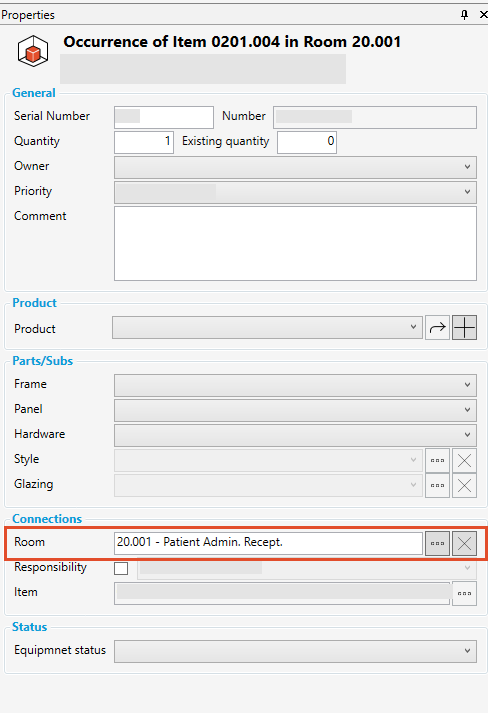Toggle the Responsibility checkbox
Image resolution: width=488 pixels, height=713 pixels.
(121, 568)
